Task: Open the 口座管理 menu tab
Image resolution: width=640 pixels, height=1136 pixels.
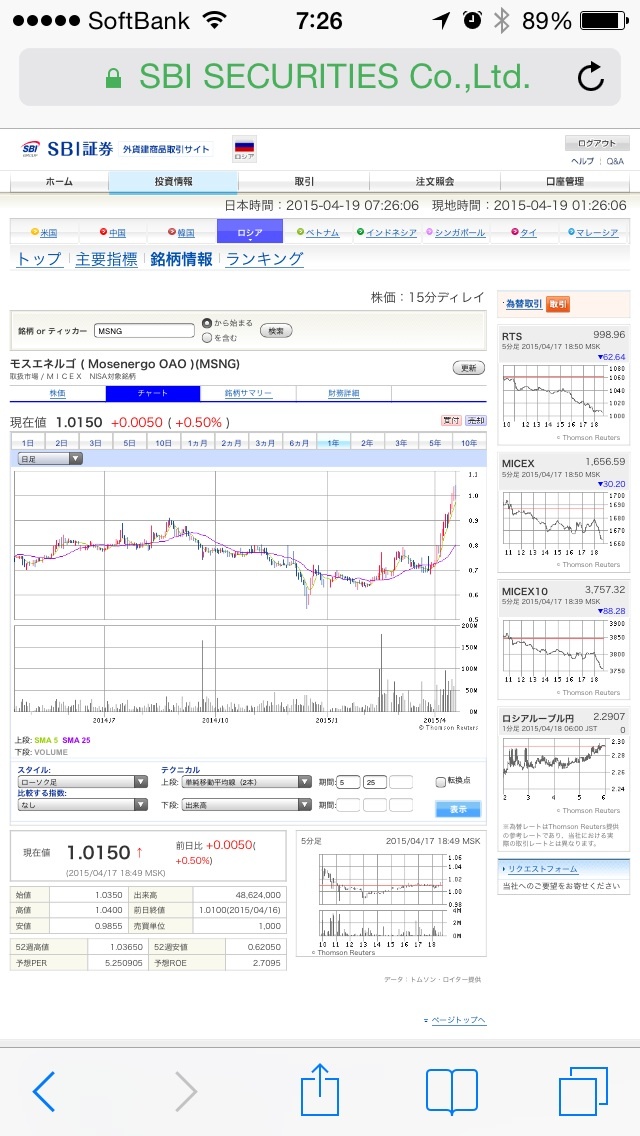Action: [565, 182]
